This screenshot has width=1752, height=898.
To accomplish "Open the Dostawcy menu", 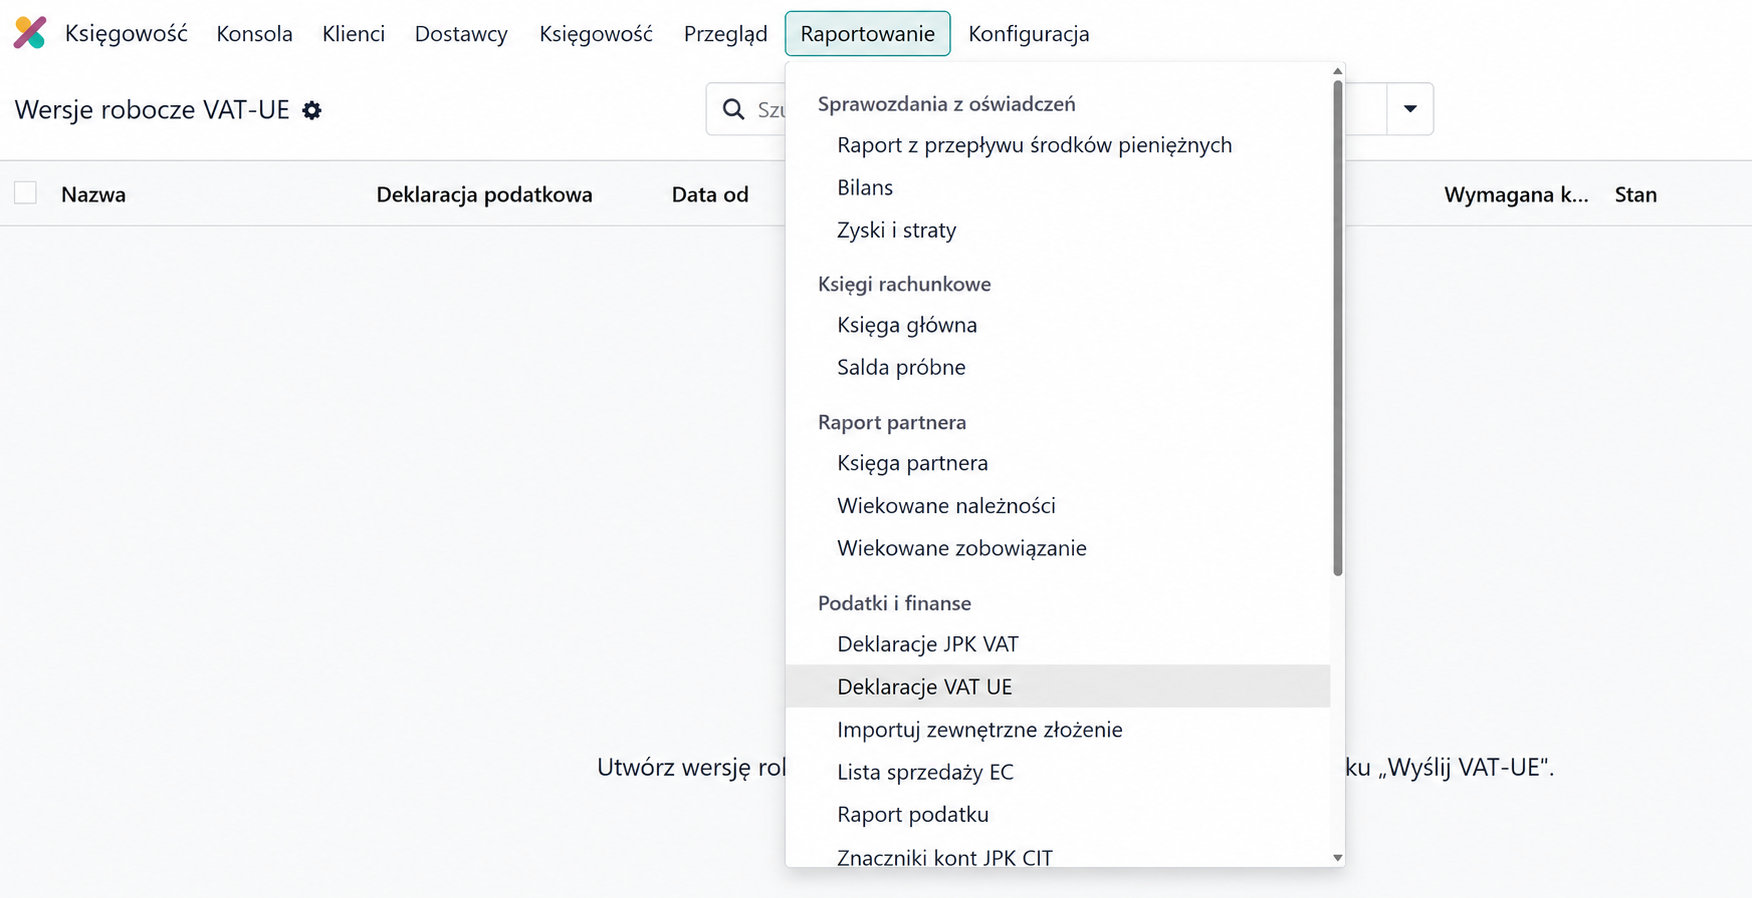I will (461, 33).
